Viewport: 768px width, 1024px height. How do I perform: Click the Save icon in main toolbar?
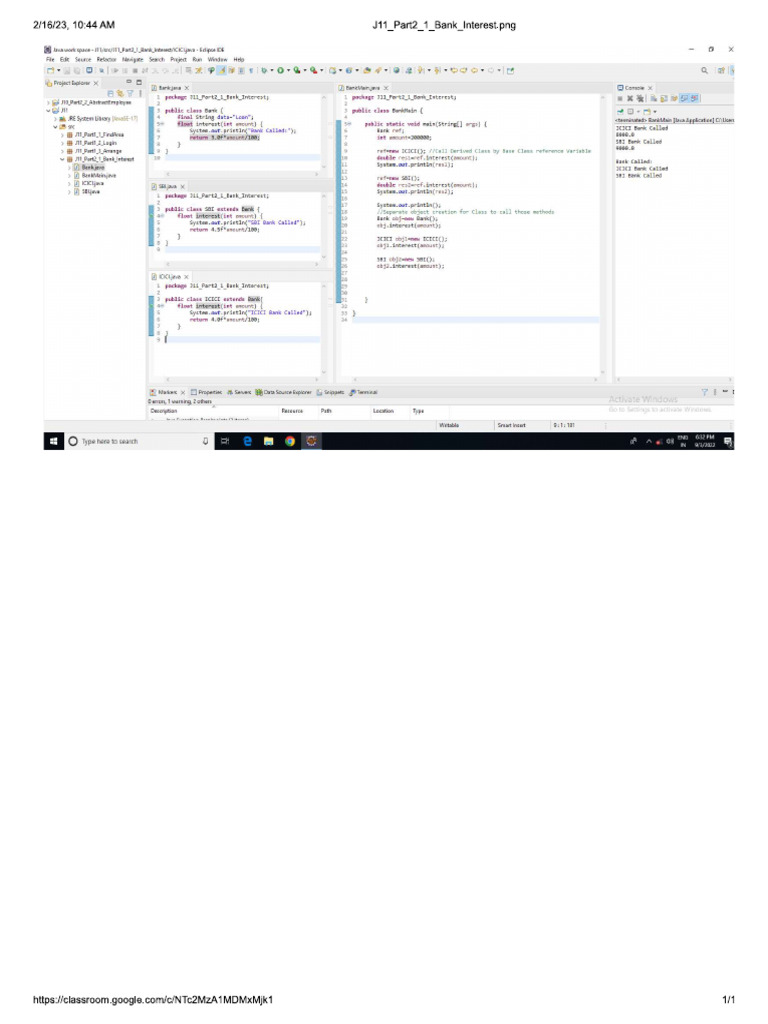[67, 71]
